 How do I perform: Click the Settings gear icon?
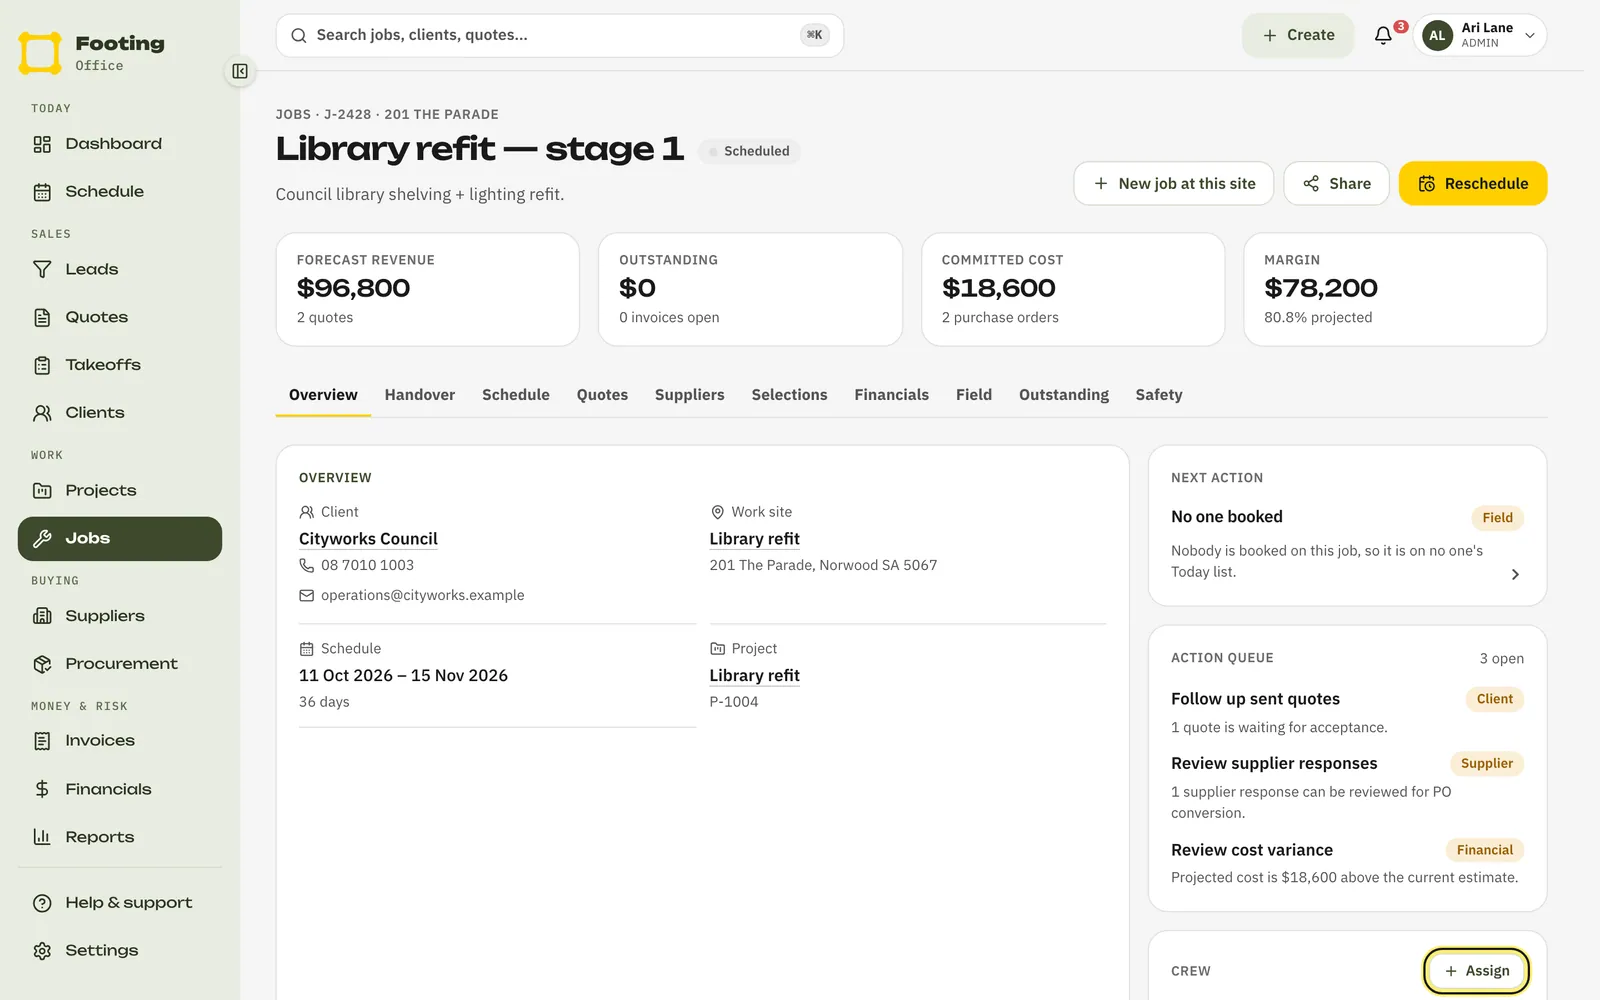coord(42,951)
